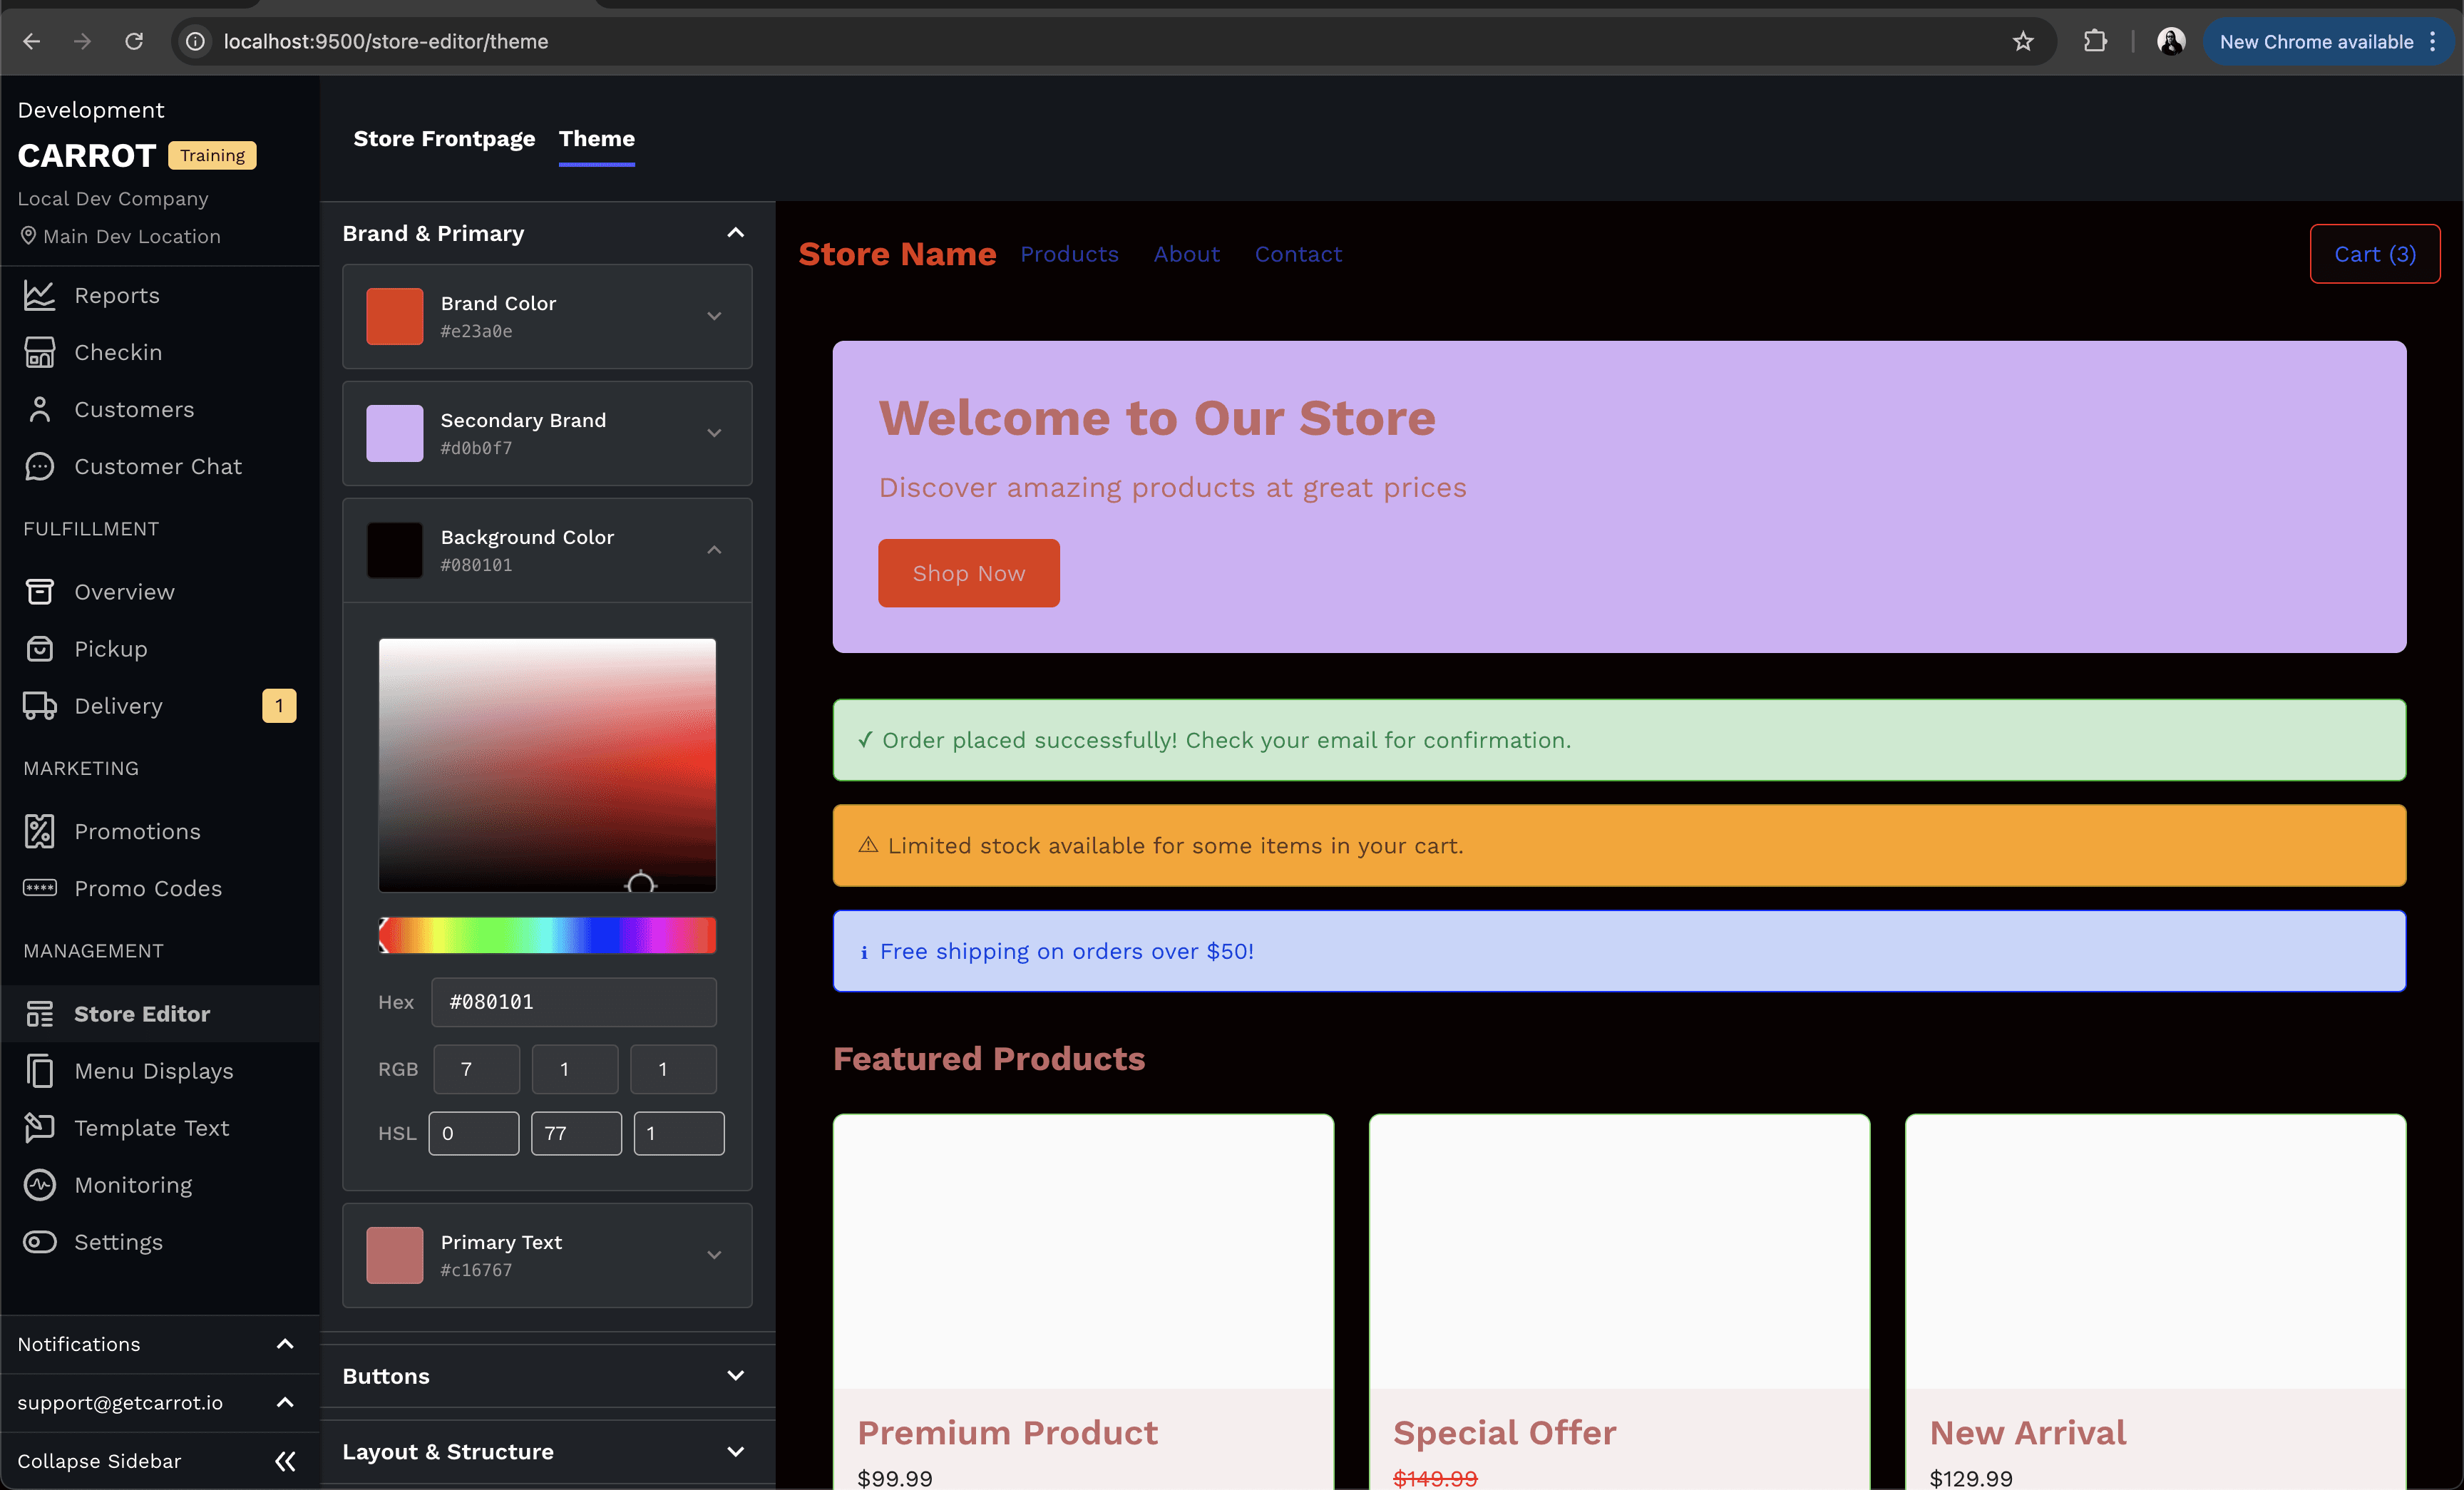Click the Shop Now button in preview
The image size is (2464, 1490).
point(968,573)
